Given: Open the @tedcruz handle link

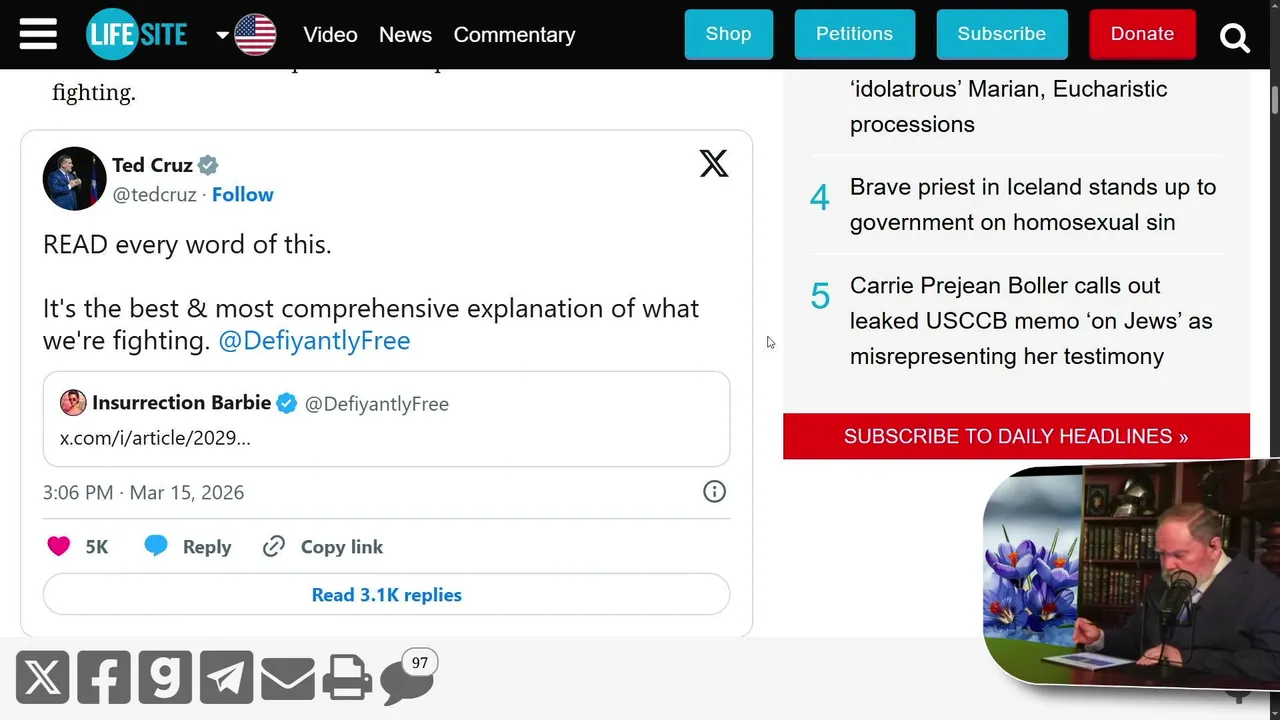Looking at the screenshot, I should 154,194.
